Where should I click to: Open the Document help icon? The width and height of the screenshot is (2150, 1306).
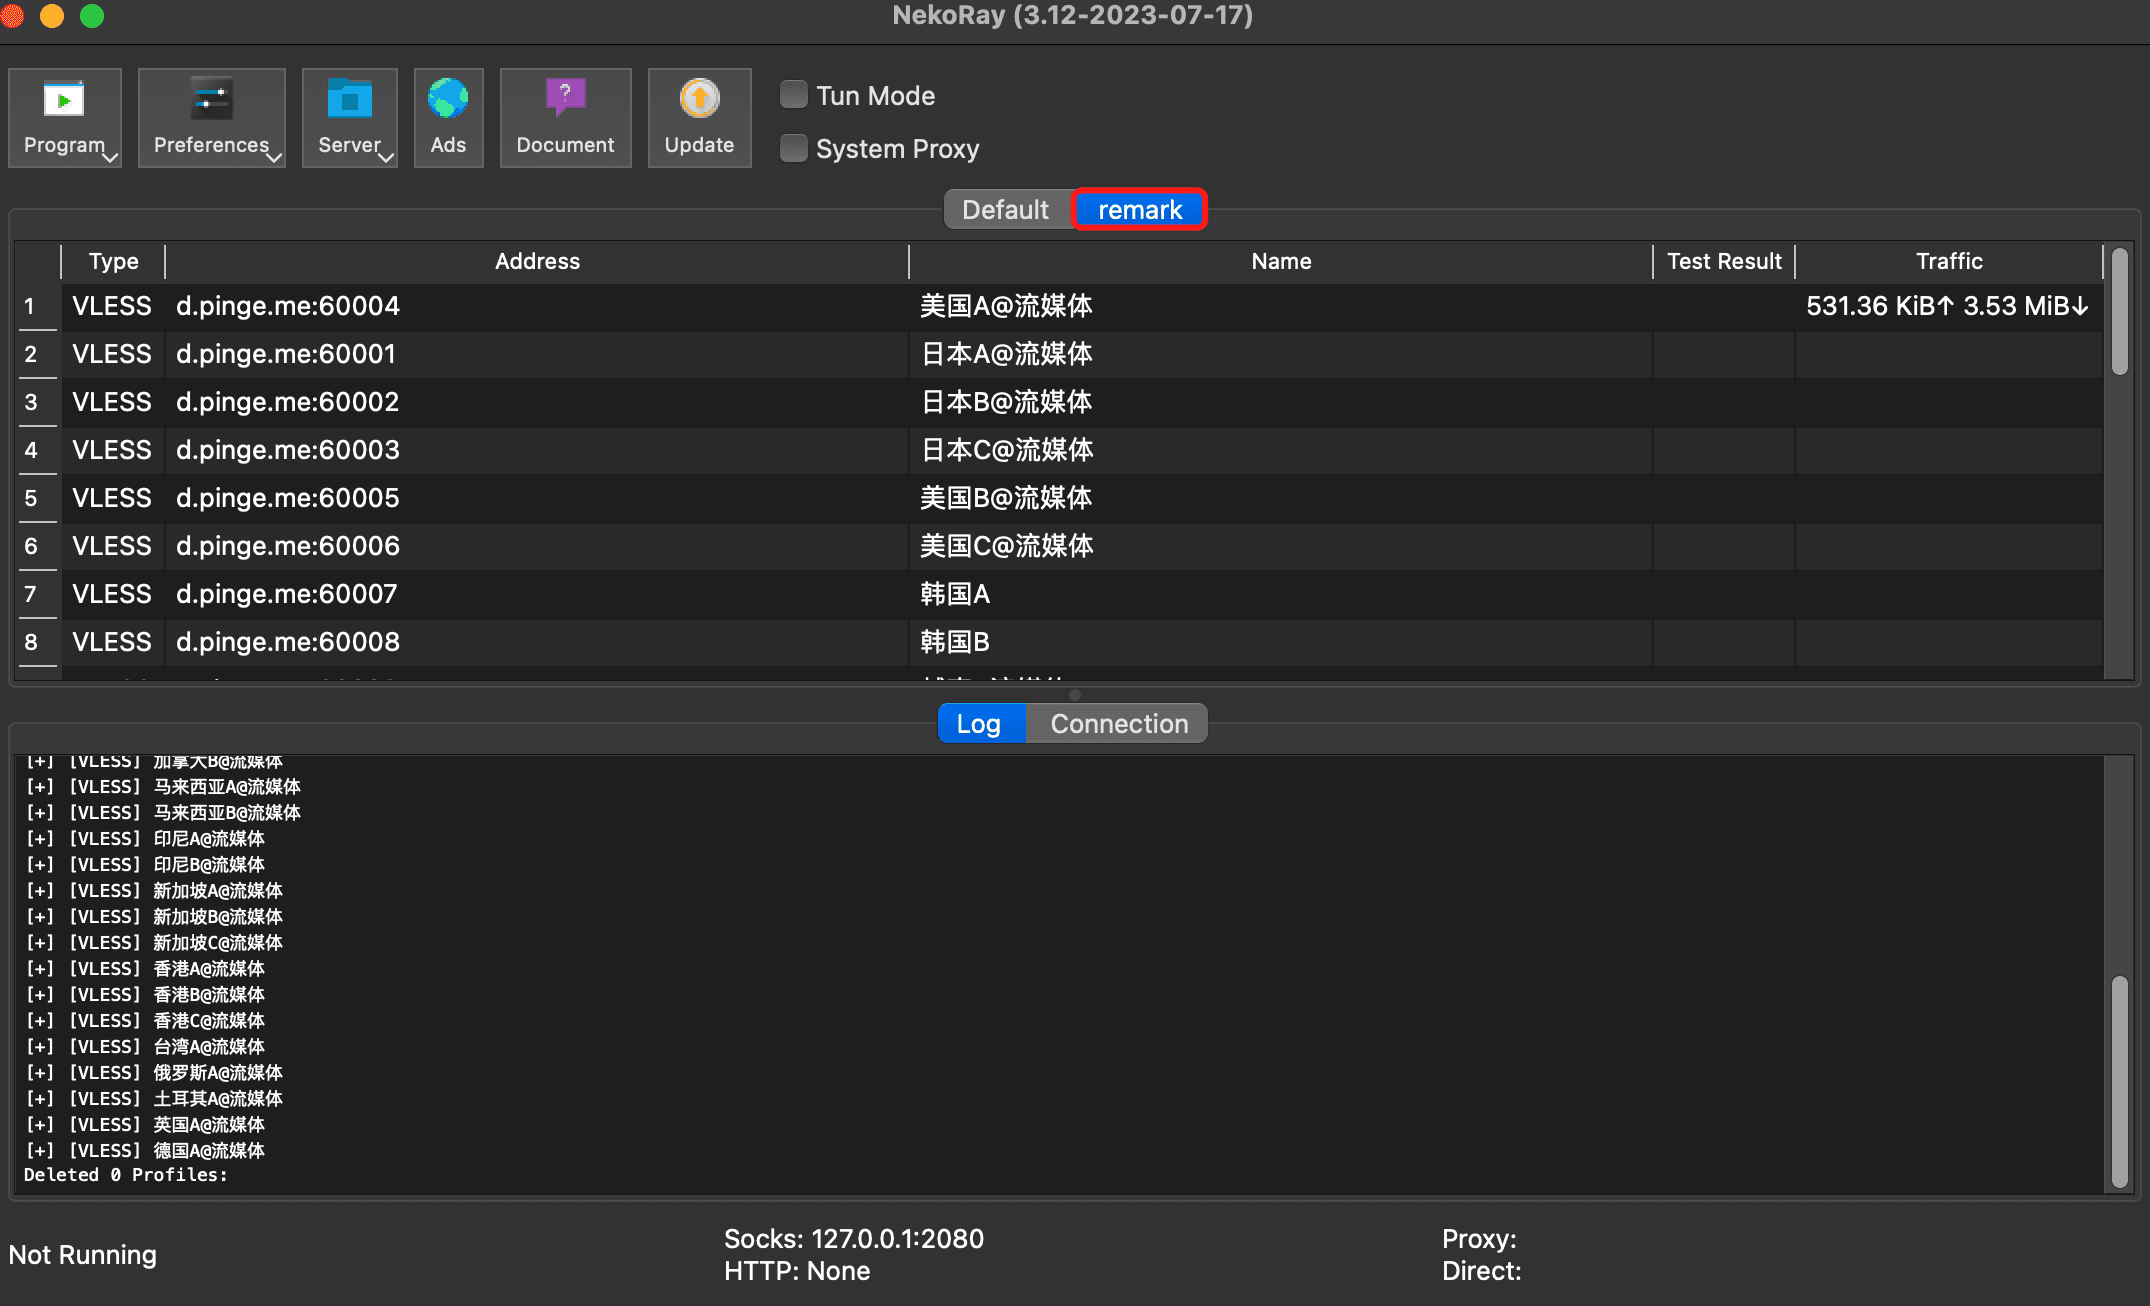coord(565,99)
